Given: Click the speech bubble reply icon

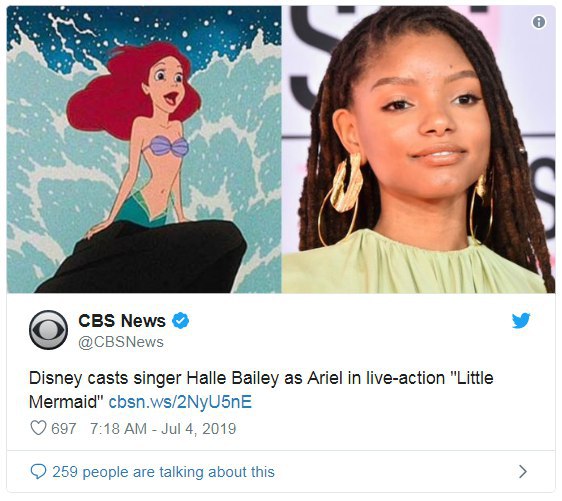Looking at the screenshot, I should click(38, 471).
